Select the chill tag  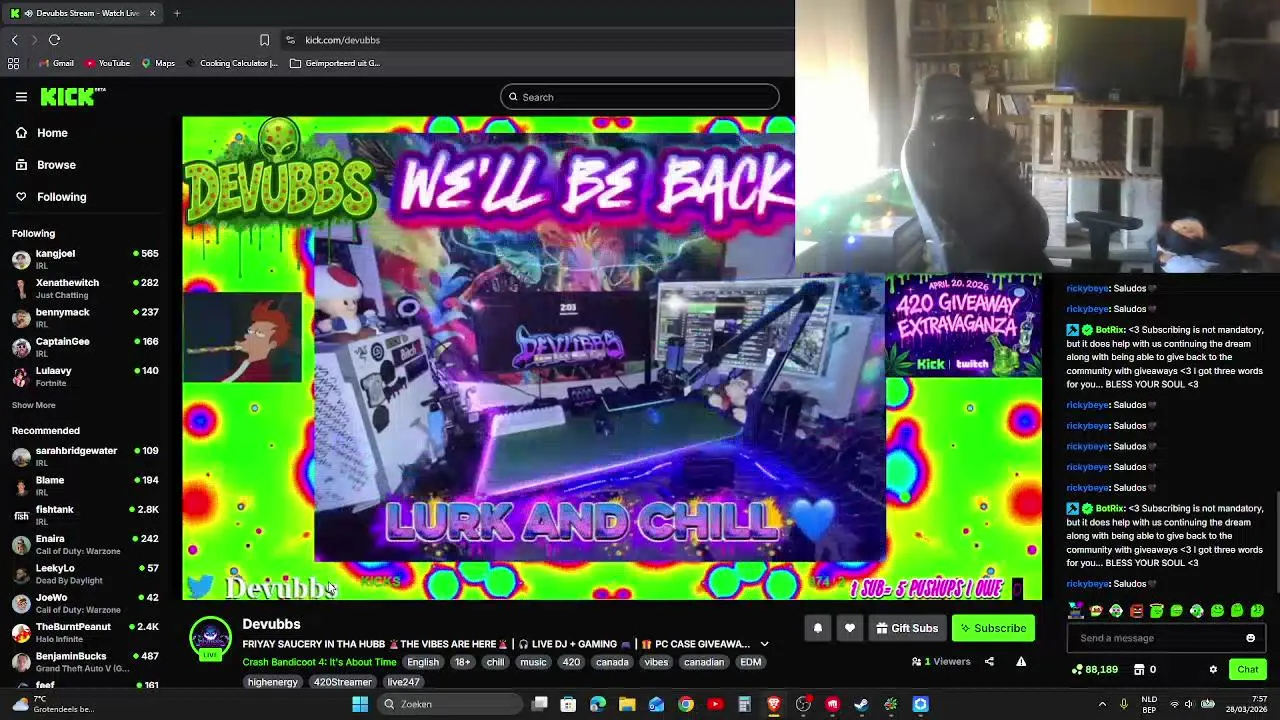point(496,662)
